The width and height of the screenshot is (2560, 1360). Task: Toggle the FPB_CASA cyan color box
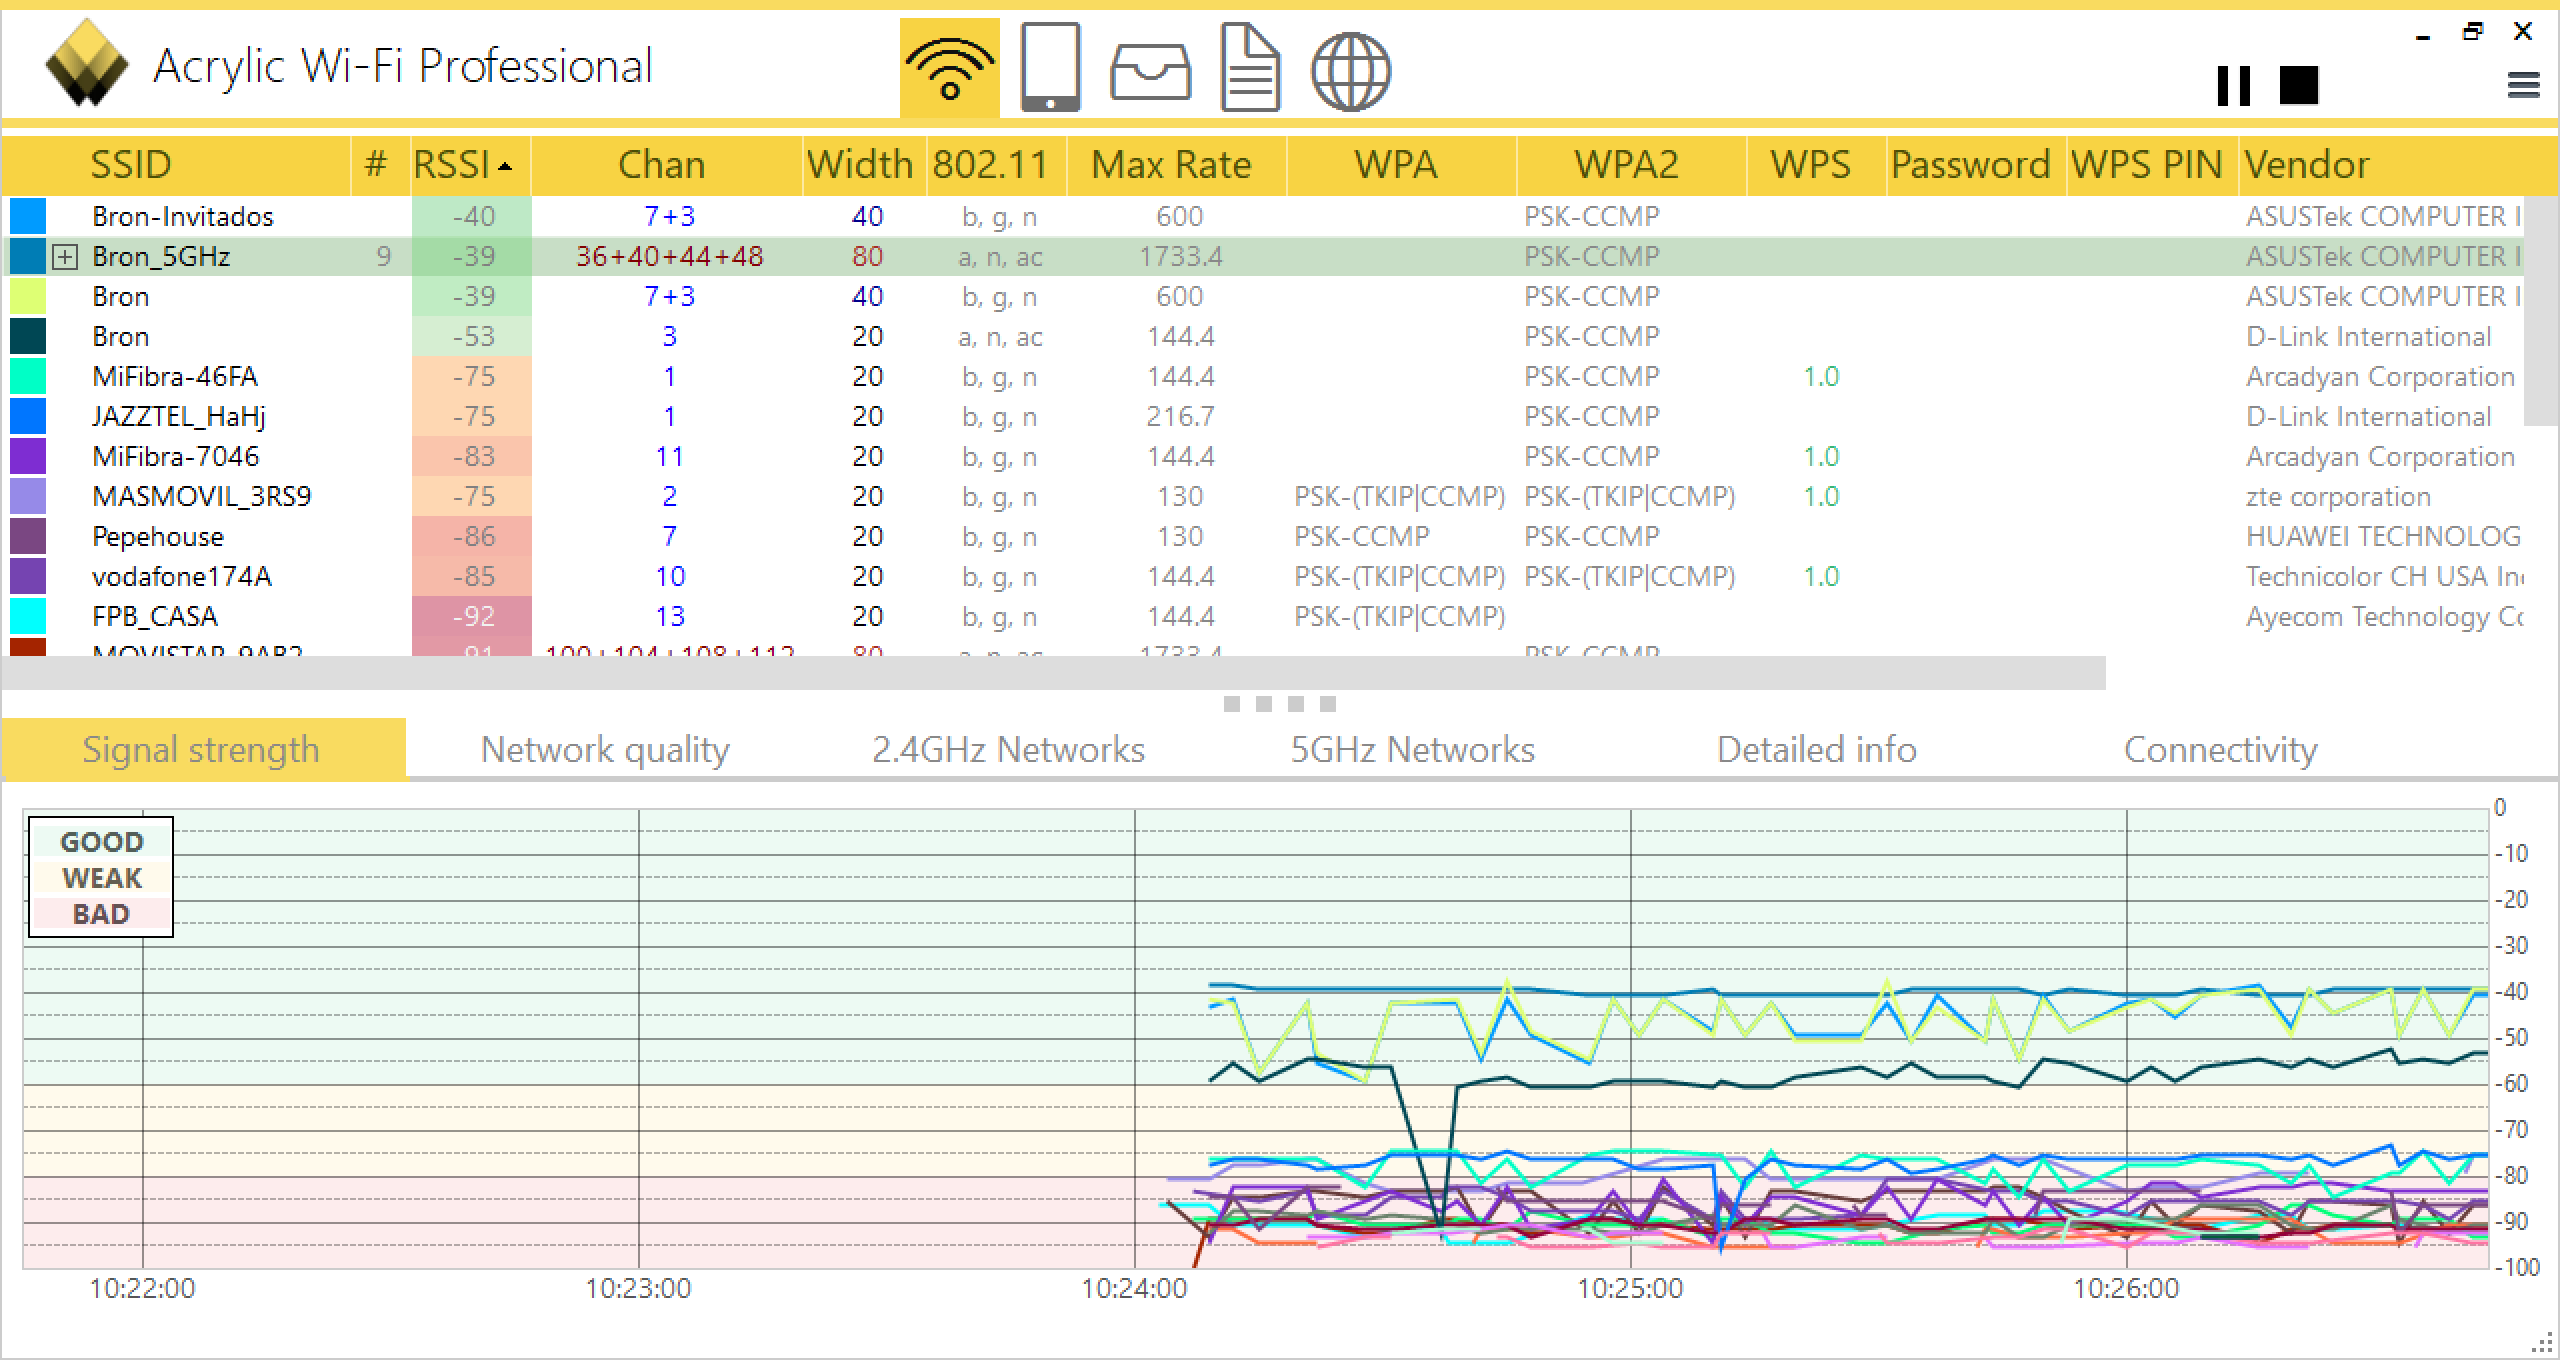tap(28, 617)
